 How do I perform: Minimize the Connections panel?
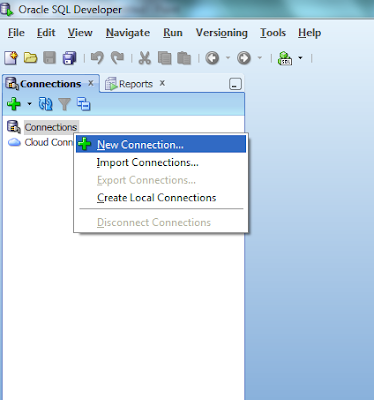pos(235,84)
